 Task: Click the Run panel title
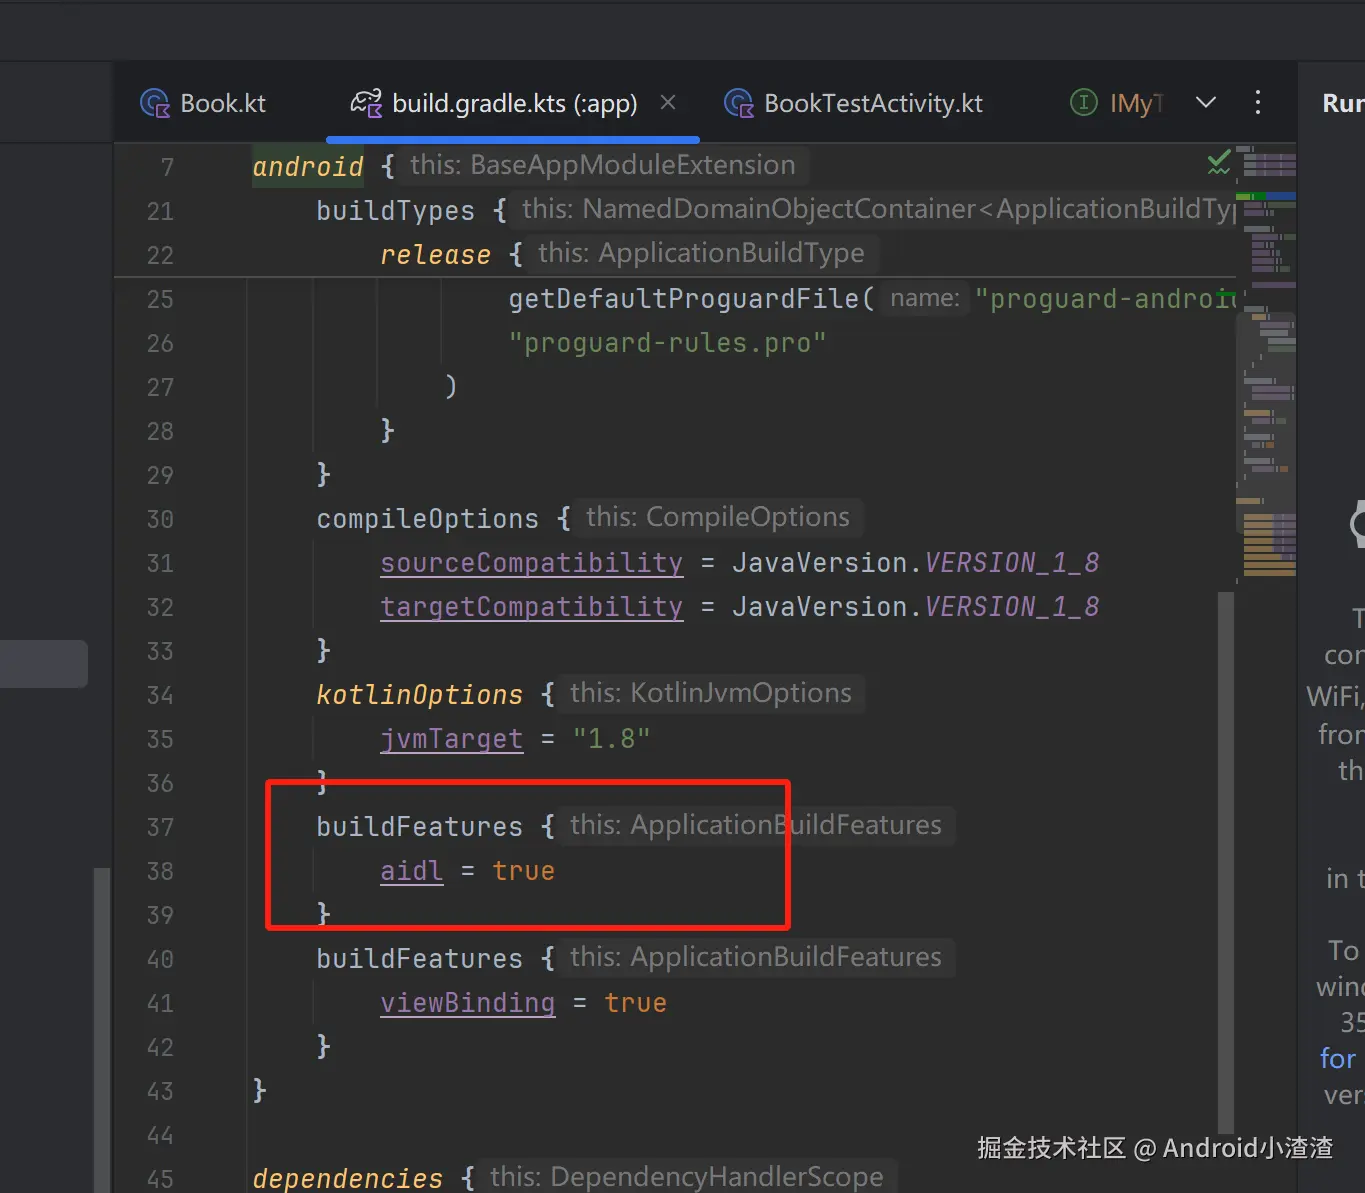pos(1343,103)
